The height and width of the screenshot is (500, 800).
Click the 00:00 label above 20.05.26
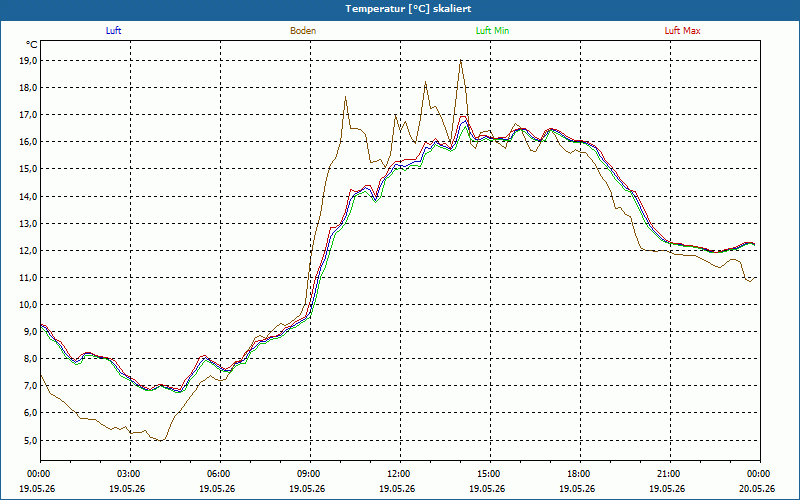tap(760, 474)
